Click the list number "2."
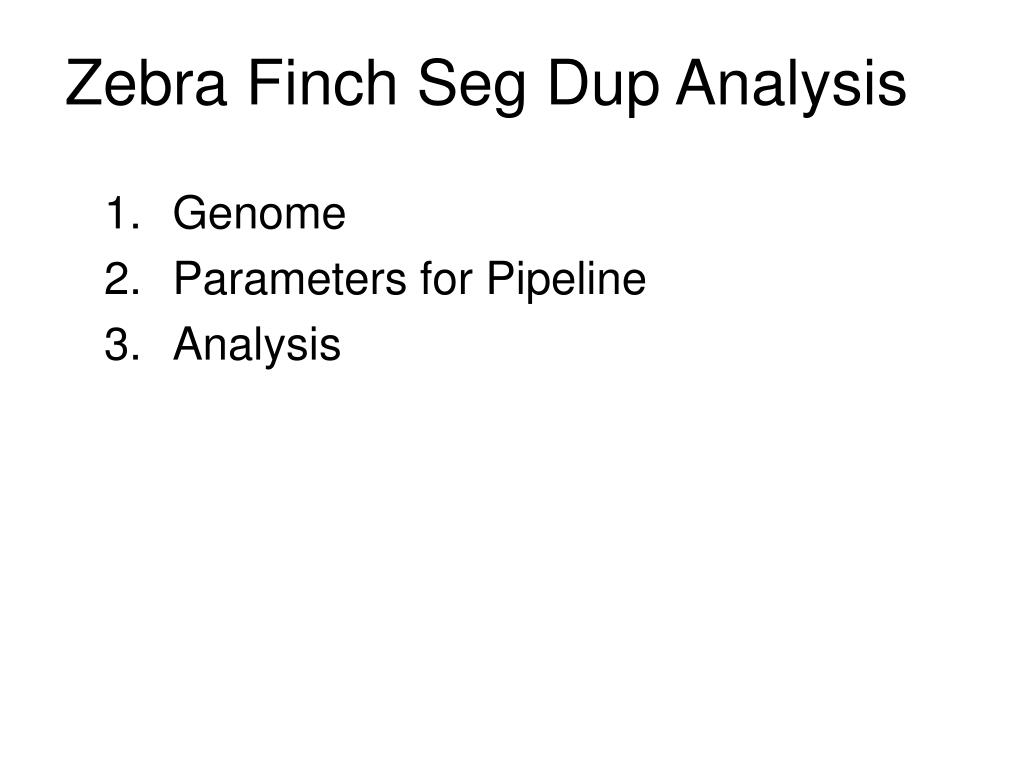 pos(123,279)
